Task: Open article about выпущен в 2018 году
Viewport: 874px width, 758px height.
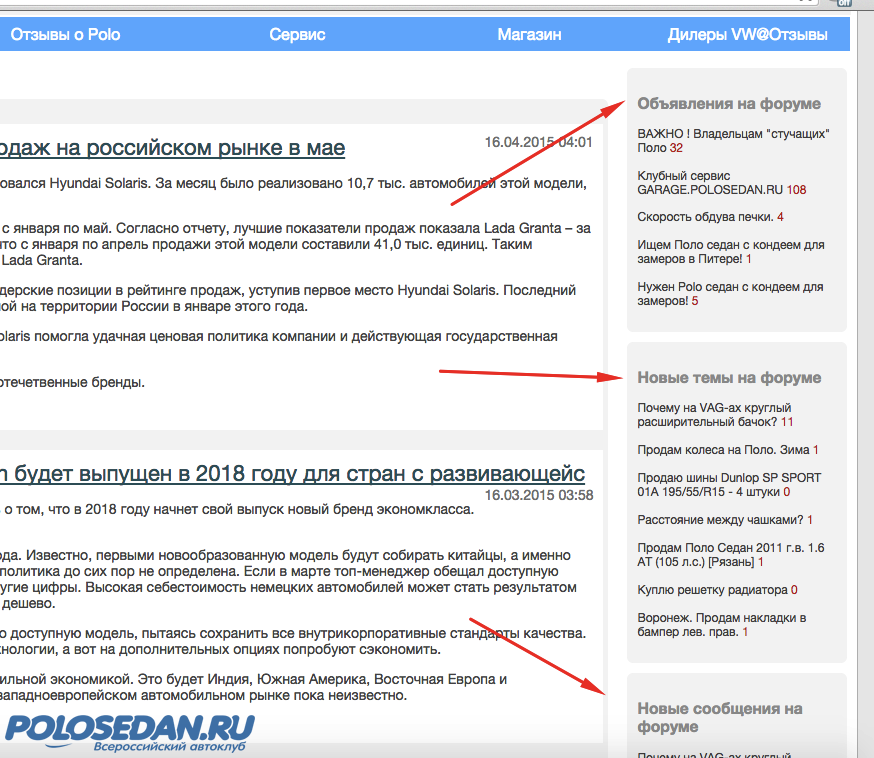Action: click(x=292, y=473)
